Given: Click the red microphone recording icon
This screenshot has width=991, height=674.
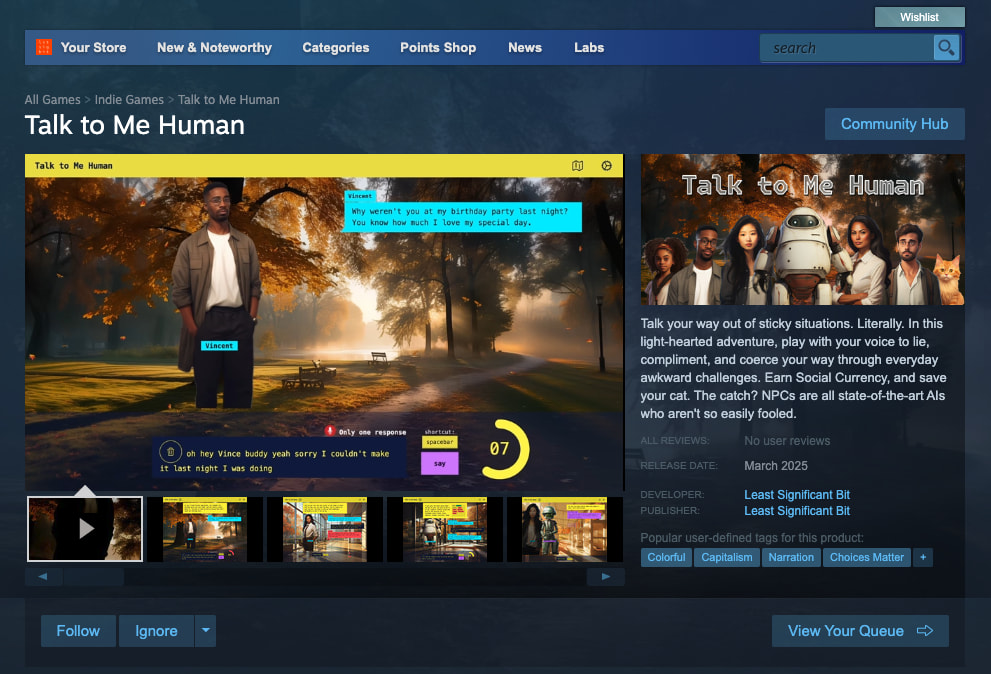Looking at the screenshot, I should [x=329, y=431].
